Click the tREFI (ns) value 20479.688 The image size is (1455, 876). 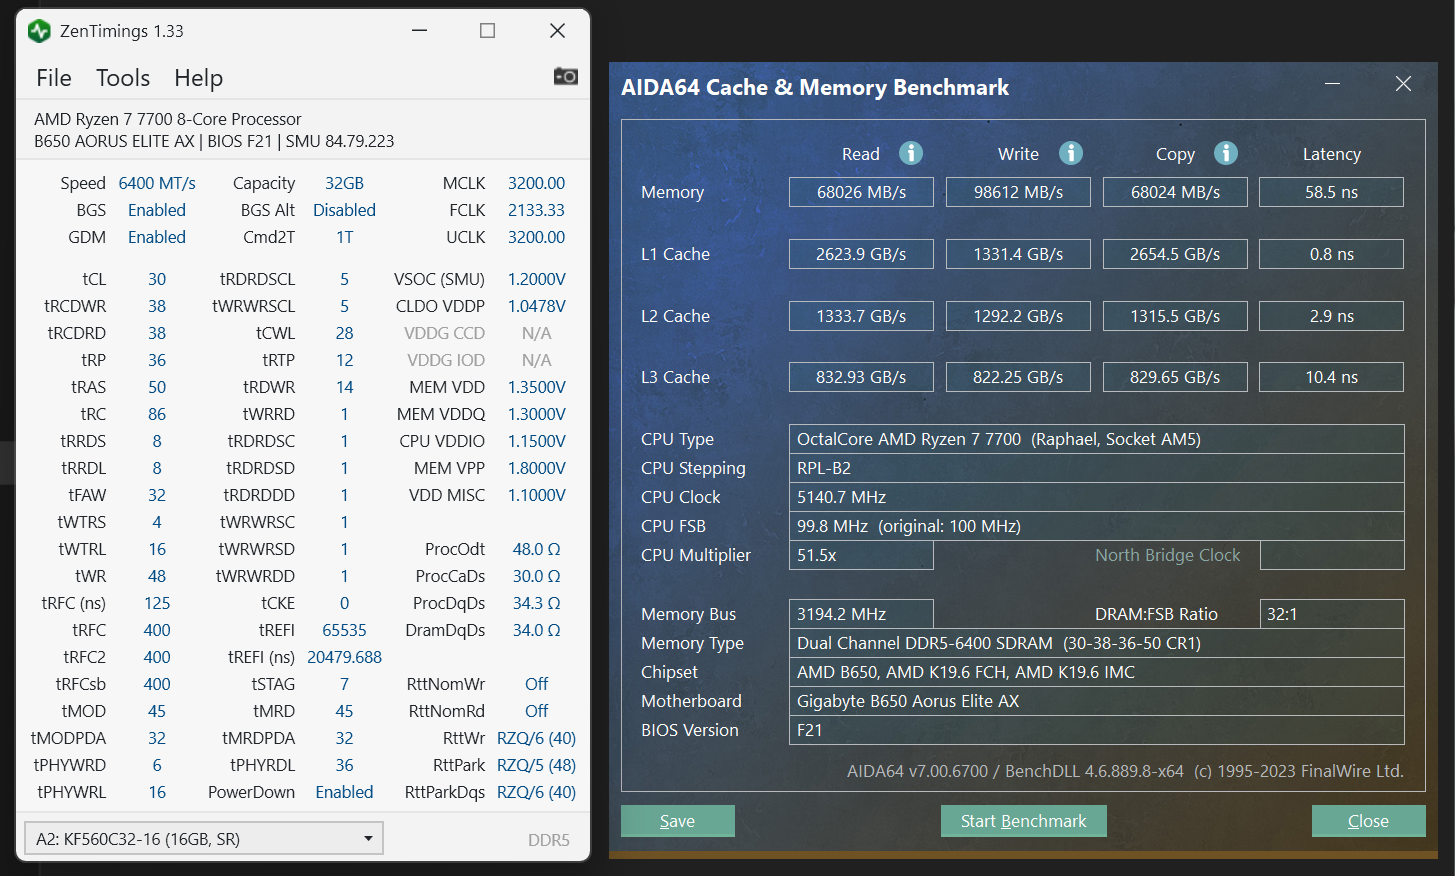(x=344, y=657)
